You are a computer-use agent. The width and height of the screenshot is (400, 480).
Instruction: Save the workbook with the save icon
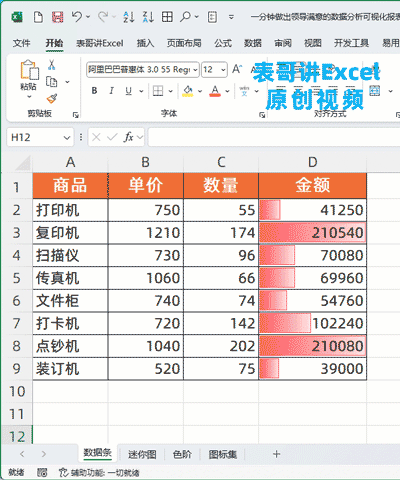tap(57, 17)
